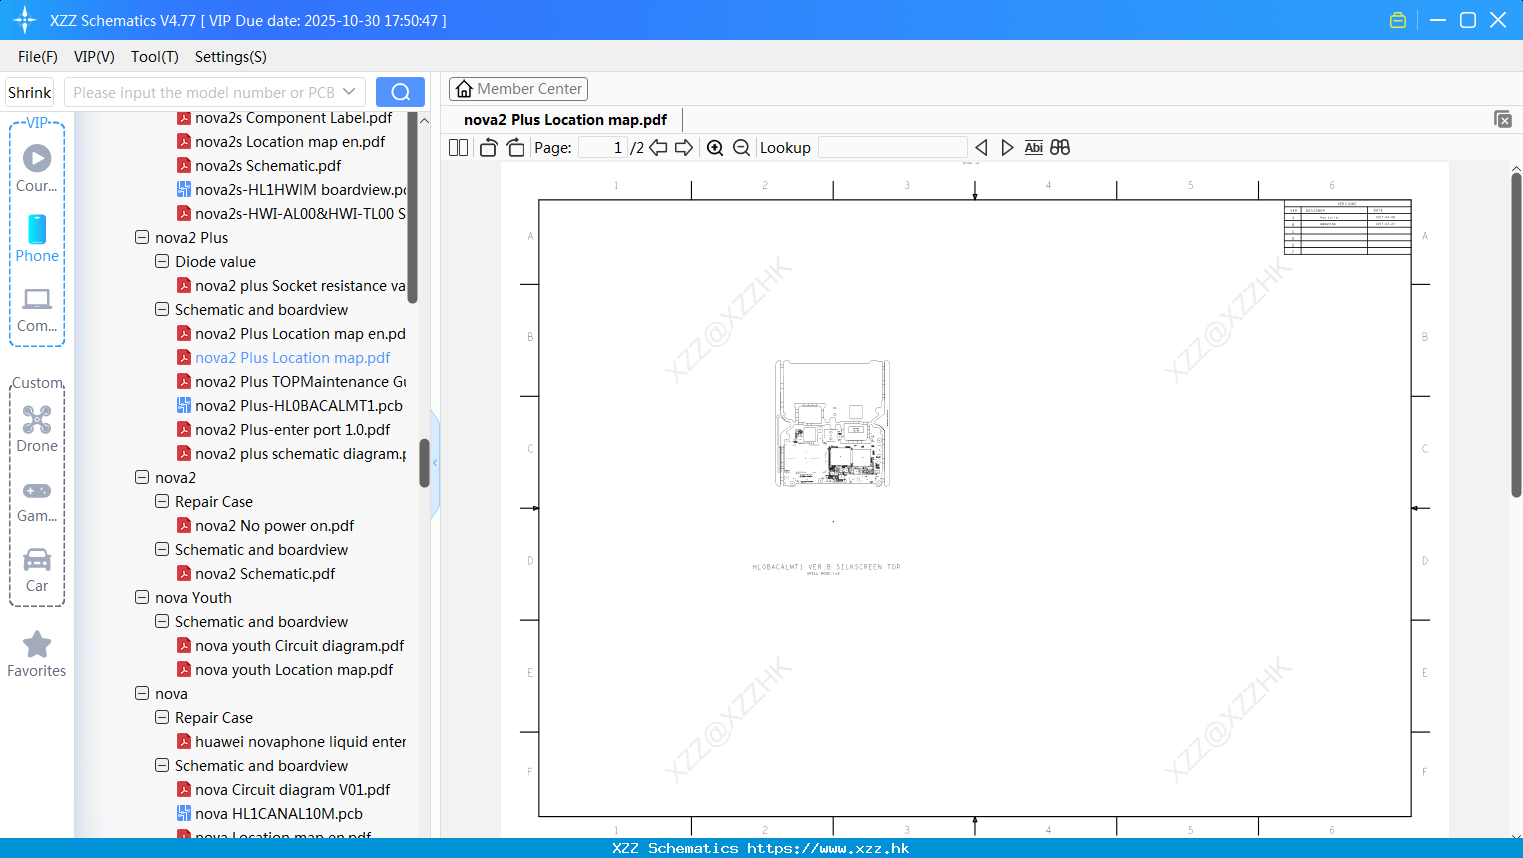Open the Drone category
1523x858 pixels.
[x=37, y=429]
